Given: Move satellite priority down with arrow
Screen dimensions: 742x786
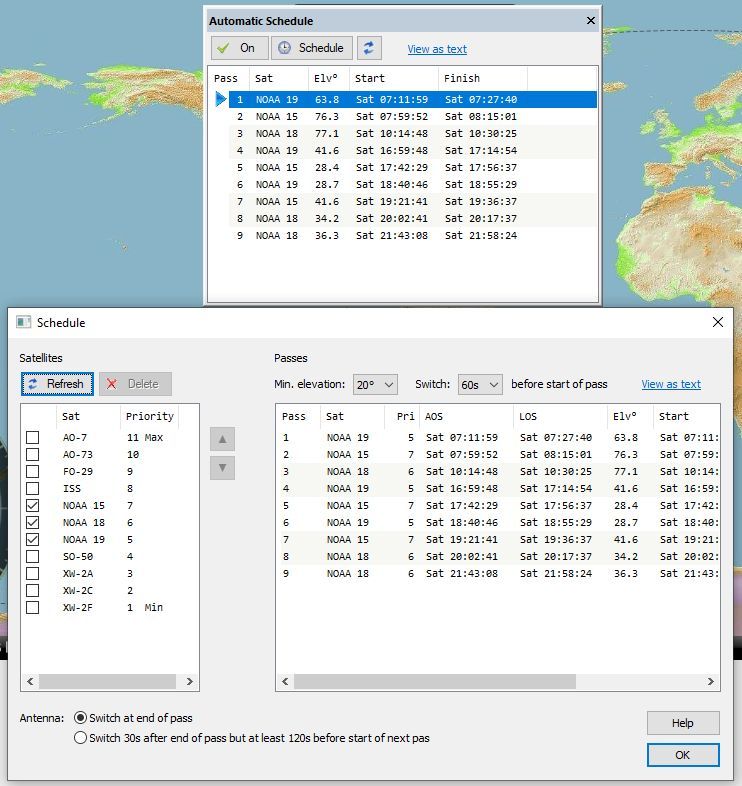Looking at the screenshot, I should click(x=222, y=467).
